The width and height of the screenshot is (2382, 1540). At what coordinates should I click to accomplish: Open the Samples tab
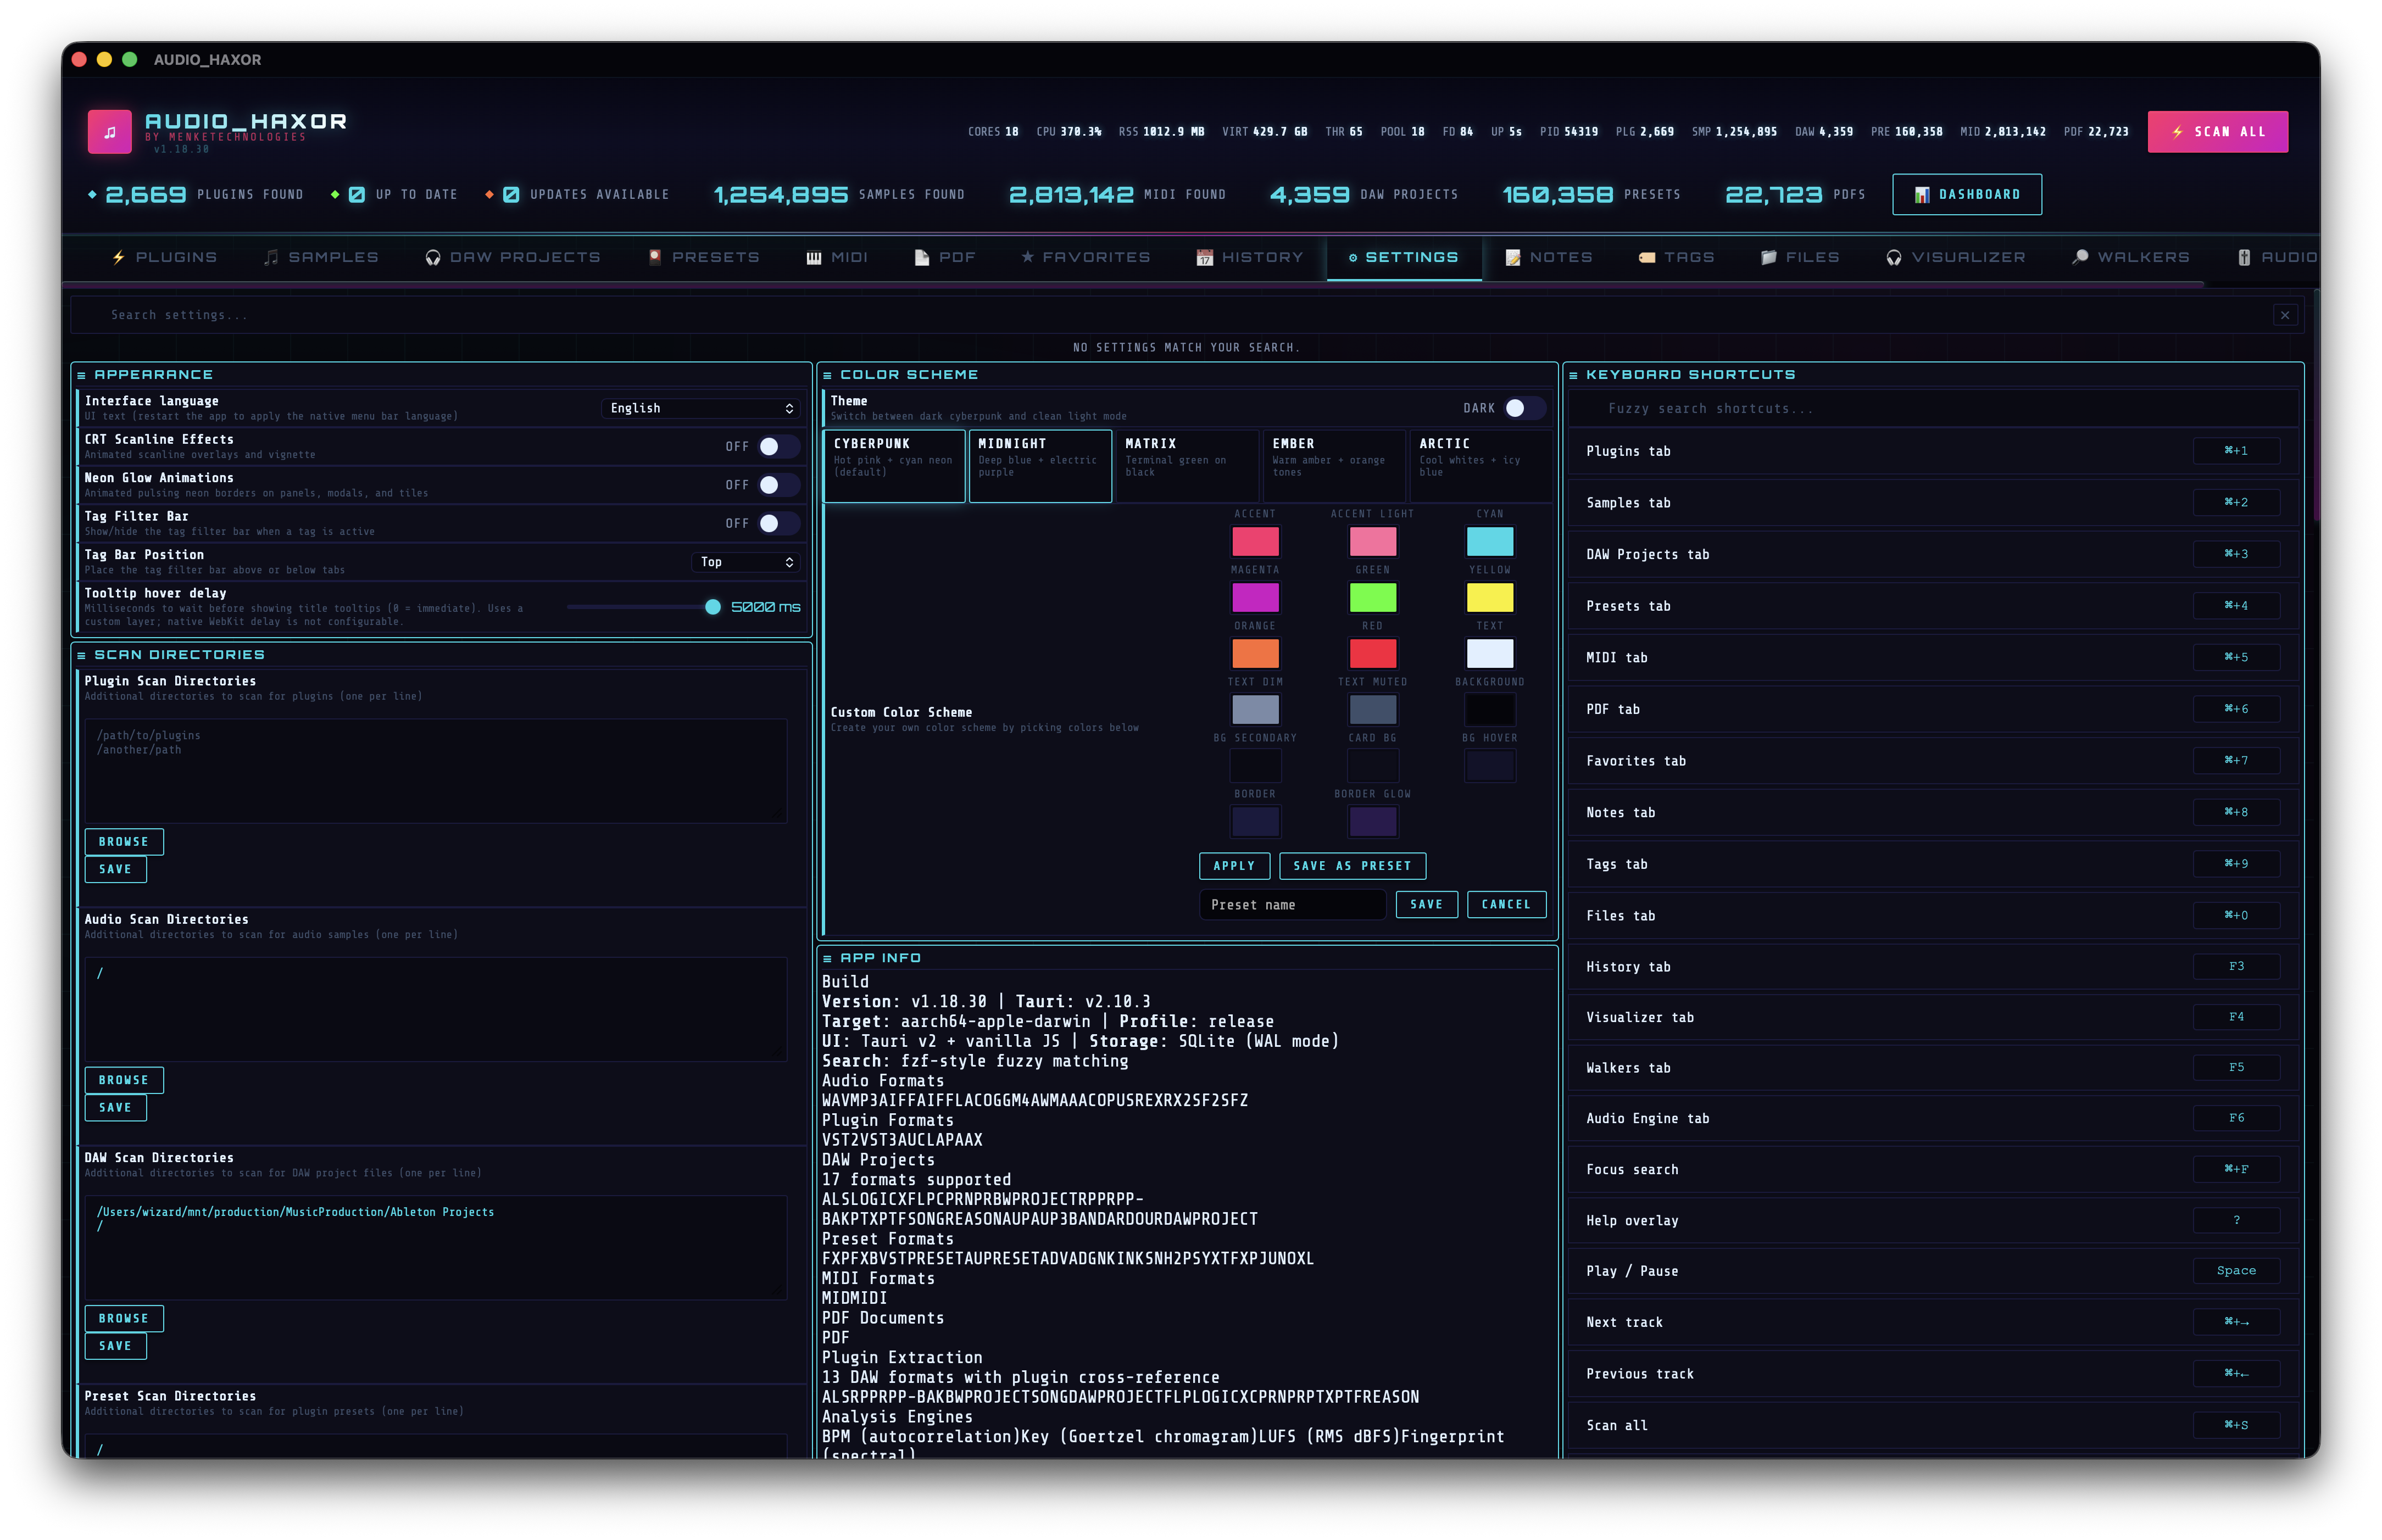(x=321, y=257)
